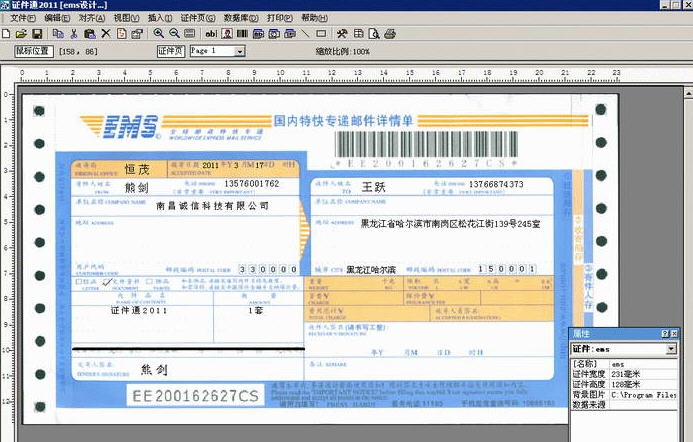Select the recipient postal code 150001
This screenshot has height=442, width=693.
(507, 269)
